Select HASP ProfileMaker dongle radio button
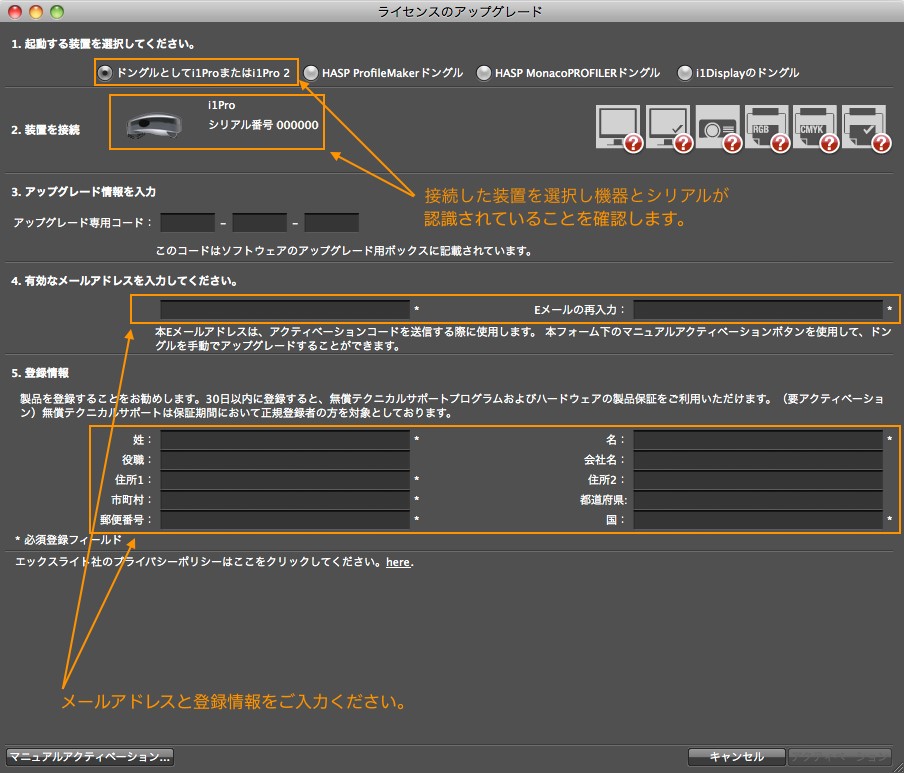 (311, 73)
